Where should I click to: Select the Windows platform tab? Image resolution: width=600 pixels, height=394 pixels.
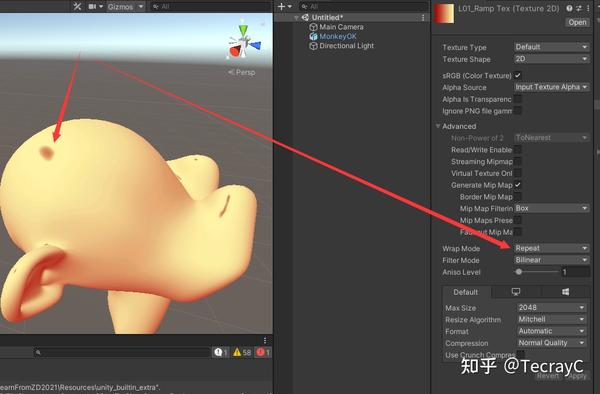(x=565, y=292)
